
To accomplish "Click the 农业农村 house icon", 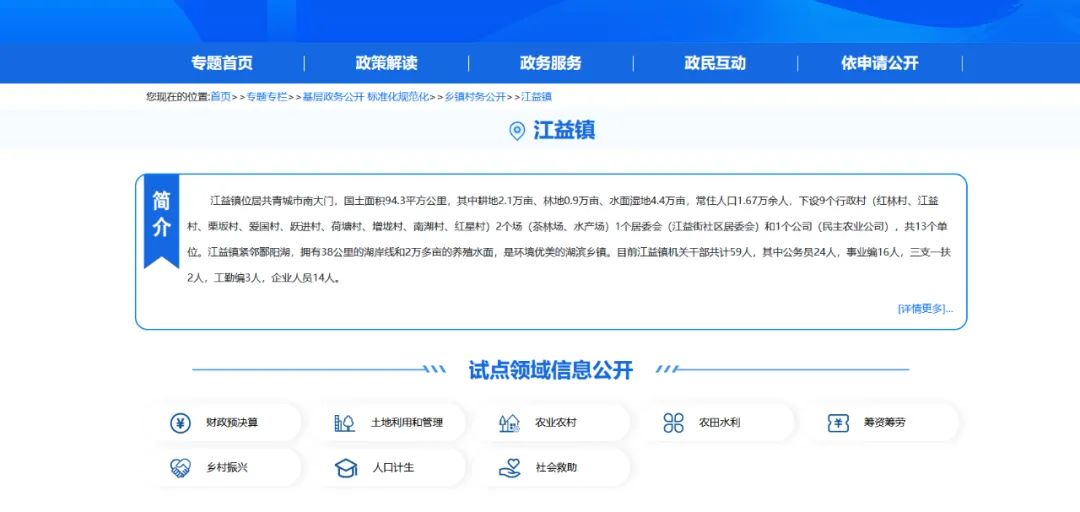I will (509, 423).
